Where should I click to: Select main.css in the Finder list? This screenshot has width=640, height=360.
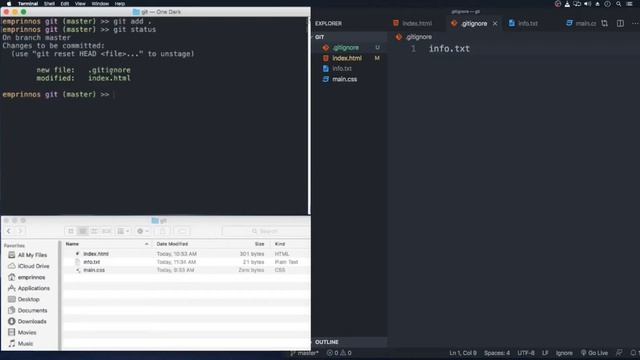tap(186, 270)
